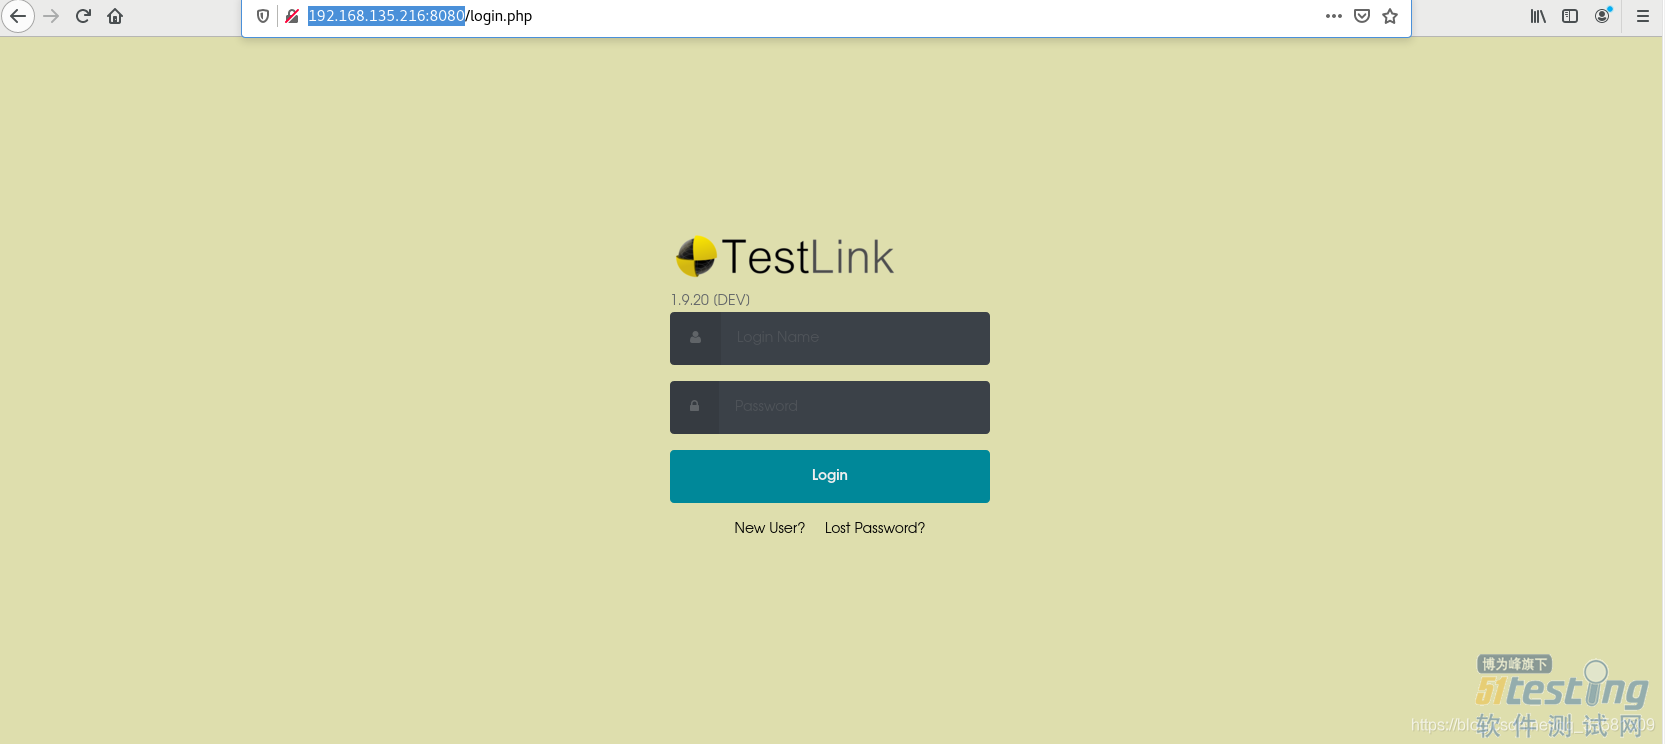
Task: Go back using the browser back arrow
Action: point(17,16)
